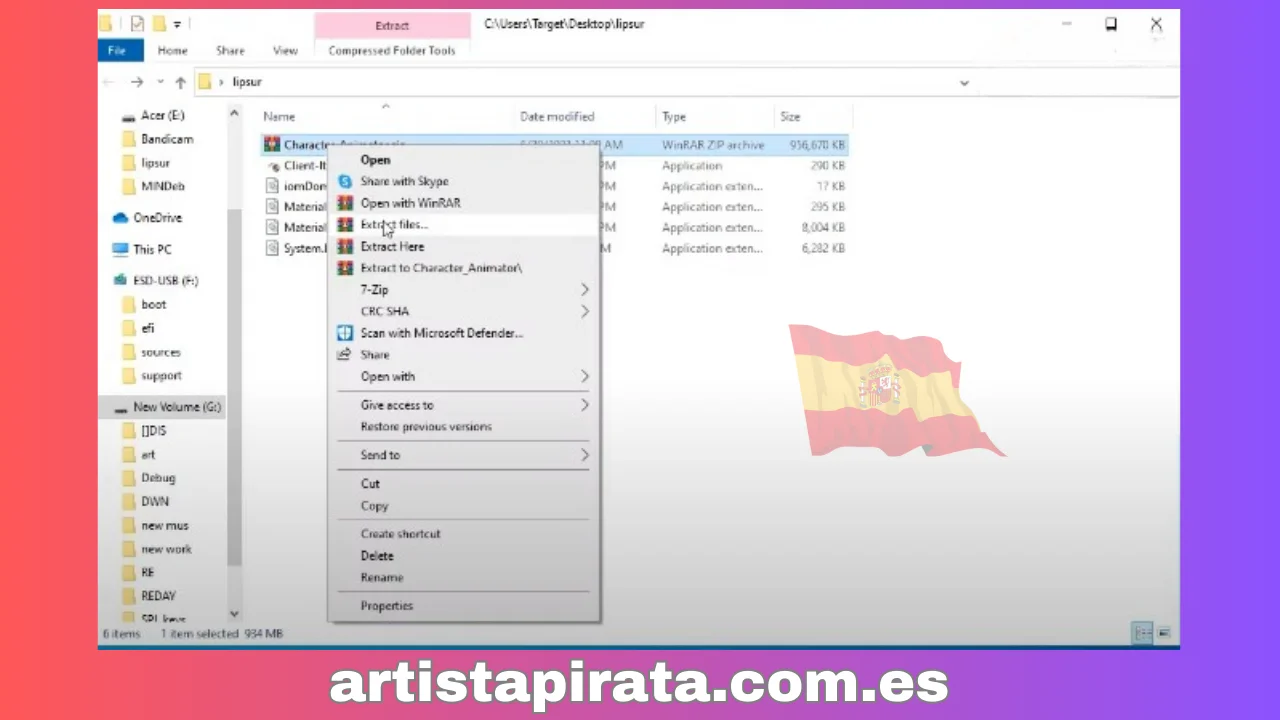This screenshot has width=1280, height=720.
Task: Click the This PC monitor icon
Action: (120, 249)
